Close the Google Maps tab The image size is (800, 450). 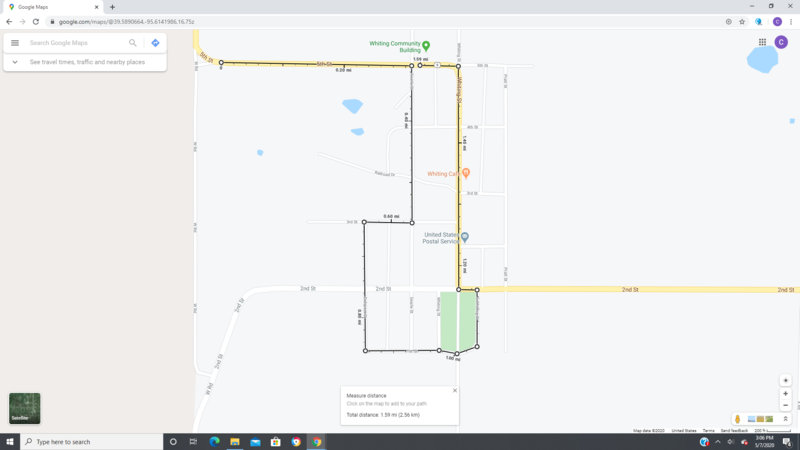[x=96, y=7]
